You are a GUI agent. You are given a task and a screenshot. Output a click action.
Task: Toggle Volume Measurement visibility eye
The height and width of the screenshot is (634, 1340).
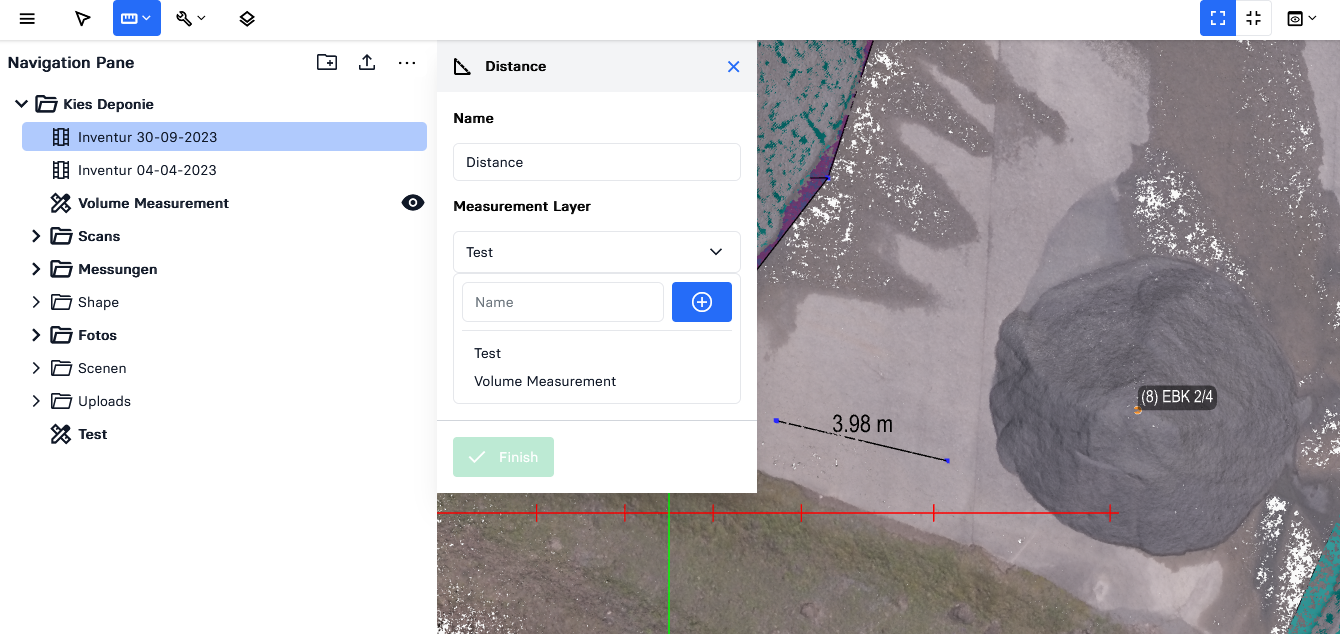[x=412, y=203]
